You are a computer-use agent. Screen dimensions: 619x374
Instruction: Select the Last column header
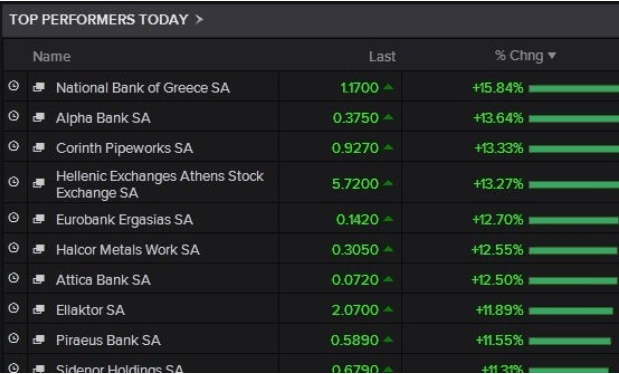[x=382, y=56]
